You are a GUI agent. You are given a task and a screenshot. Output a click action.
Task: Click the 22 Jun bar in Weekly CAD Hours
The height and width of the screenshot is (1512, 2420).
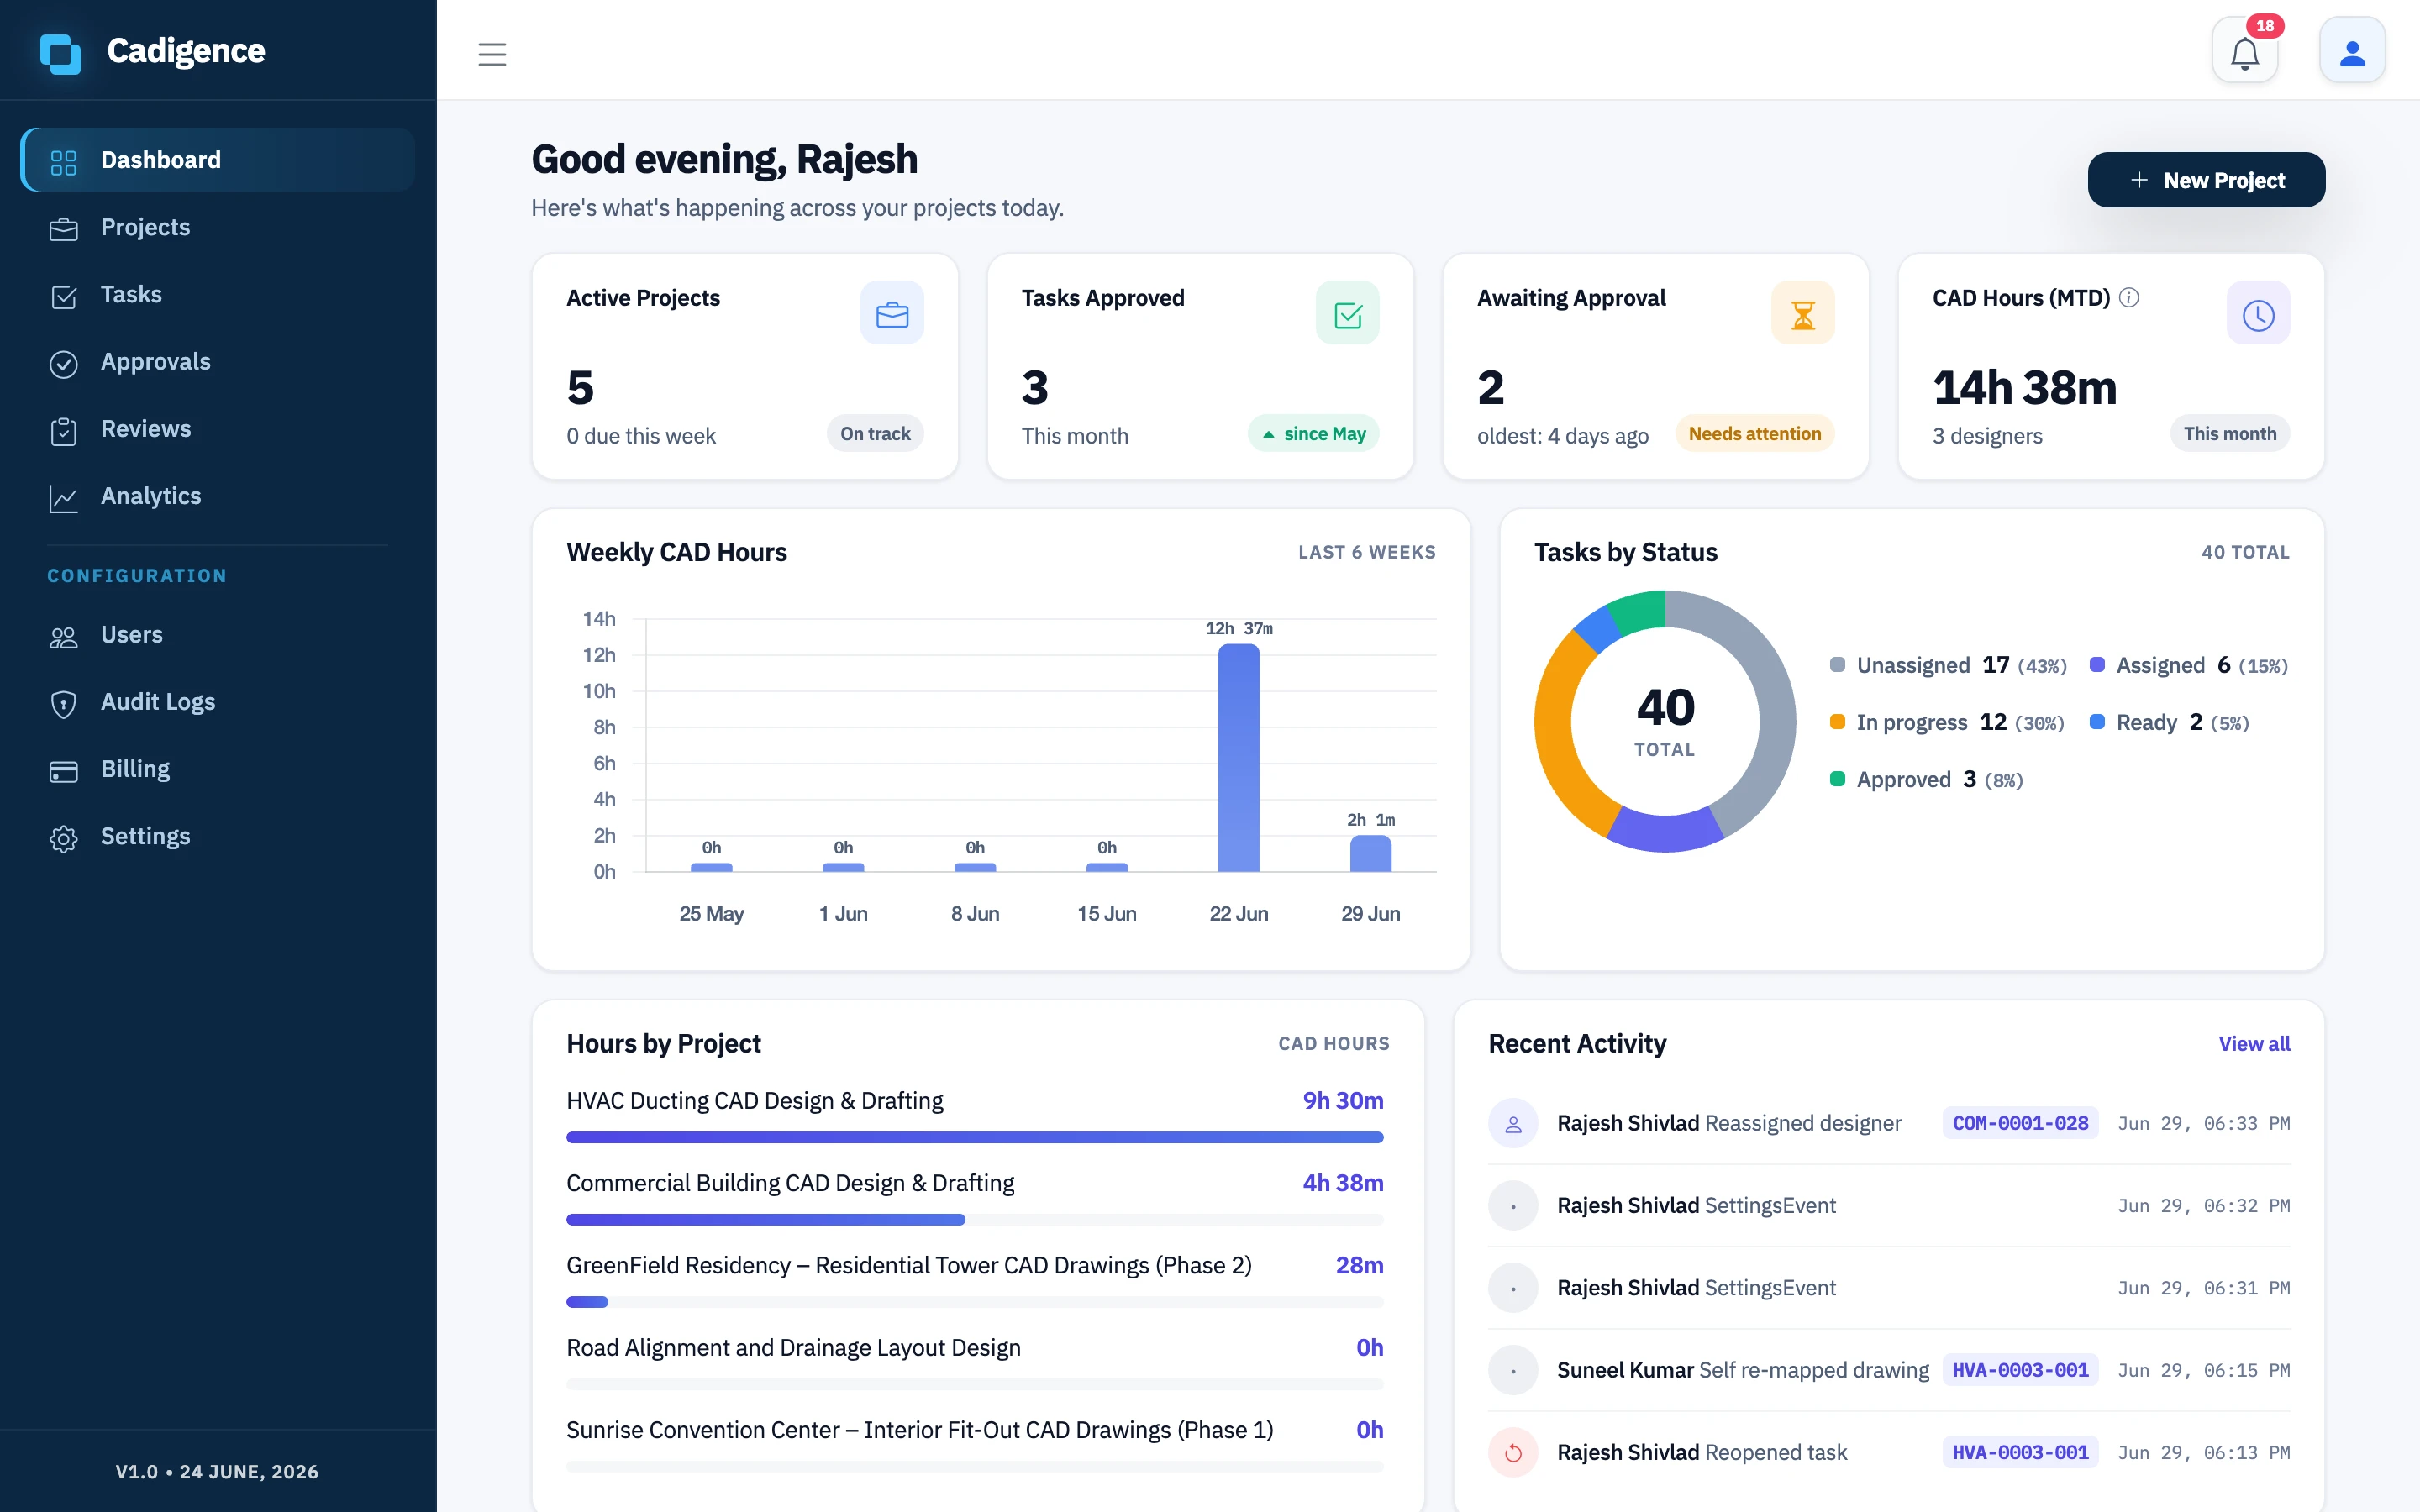(x=1238, y=758)
